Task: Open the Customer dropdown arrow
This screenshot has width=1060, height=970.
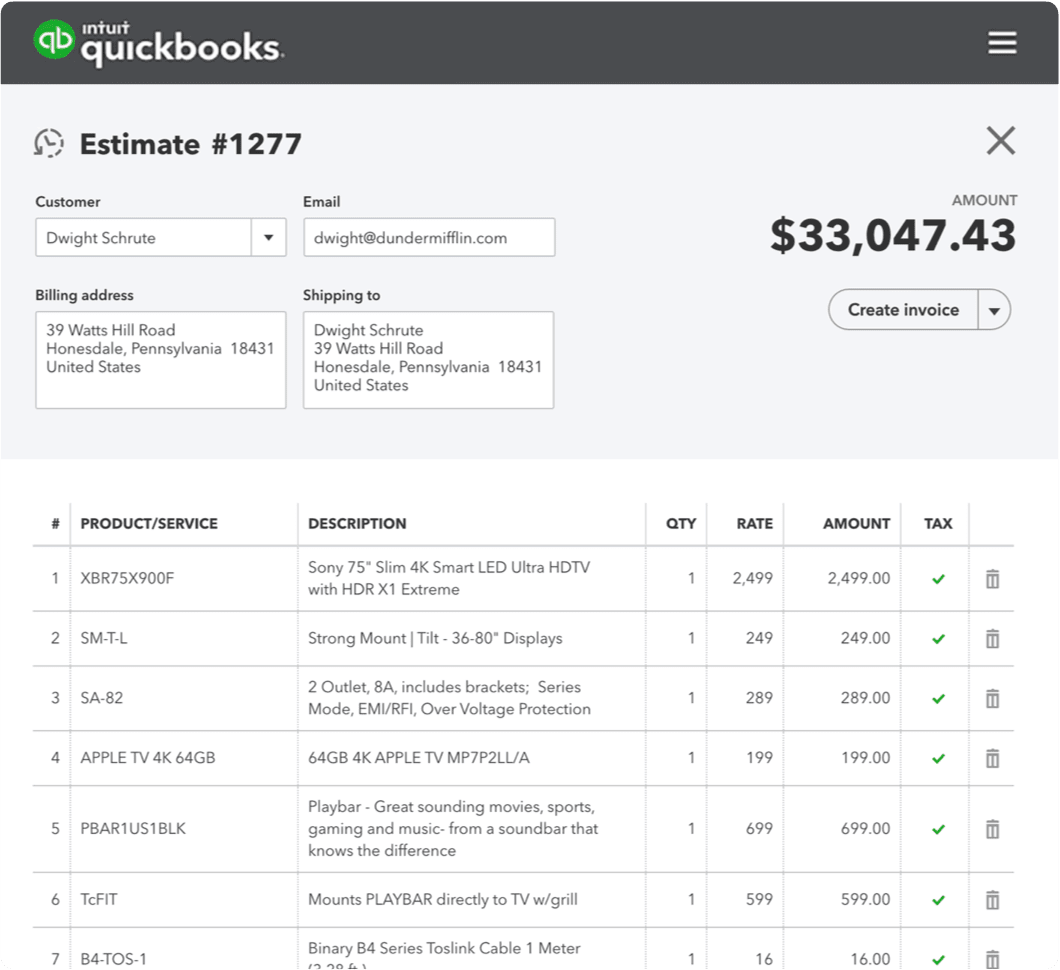Action: tap(268, 237)
